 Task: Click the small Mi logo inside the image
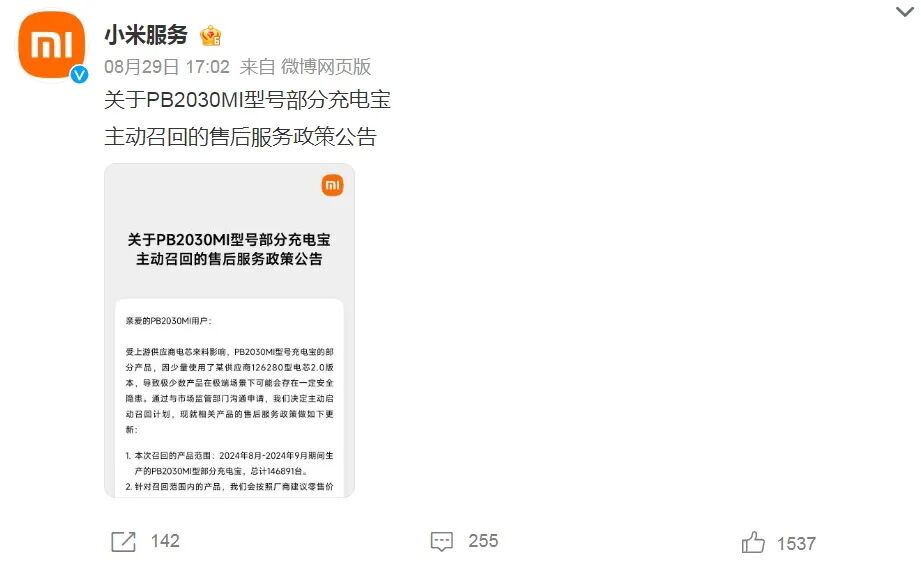point(332,186)
